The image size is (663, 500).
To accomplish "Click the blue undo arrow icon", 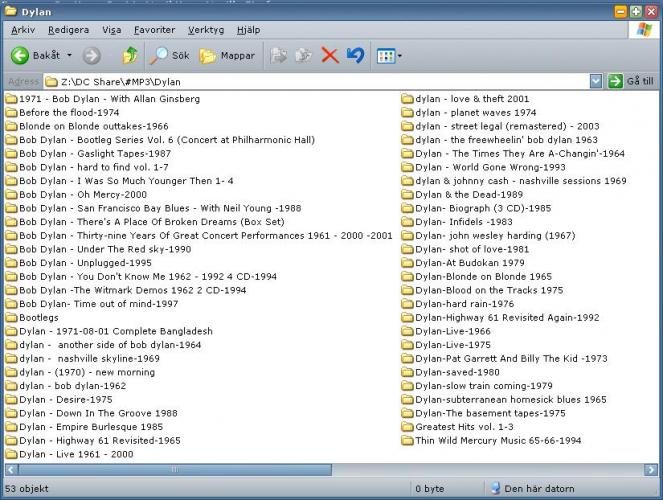I will pyautogui.click(x=355, y=56).
